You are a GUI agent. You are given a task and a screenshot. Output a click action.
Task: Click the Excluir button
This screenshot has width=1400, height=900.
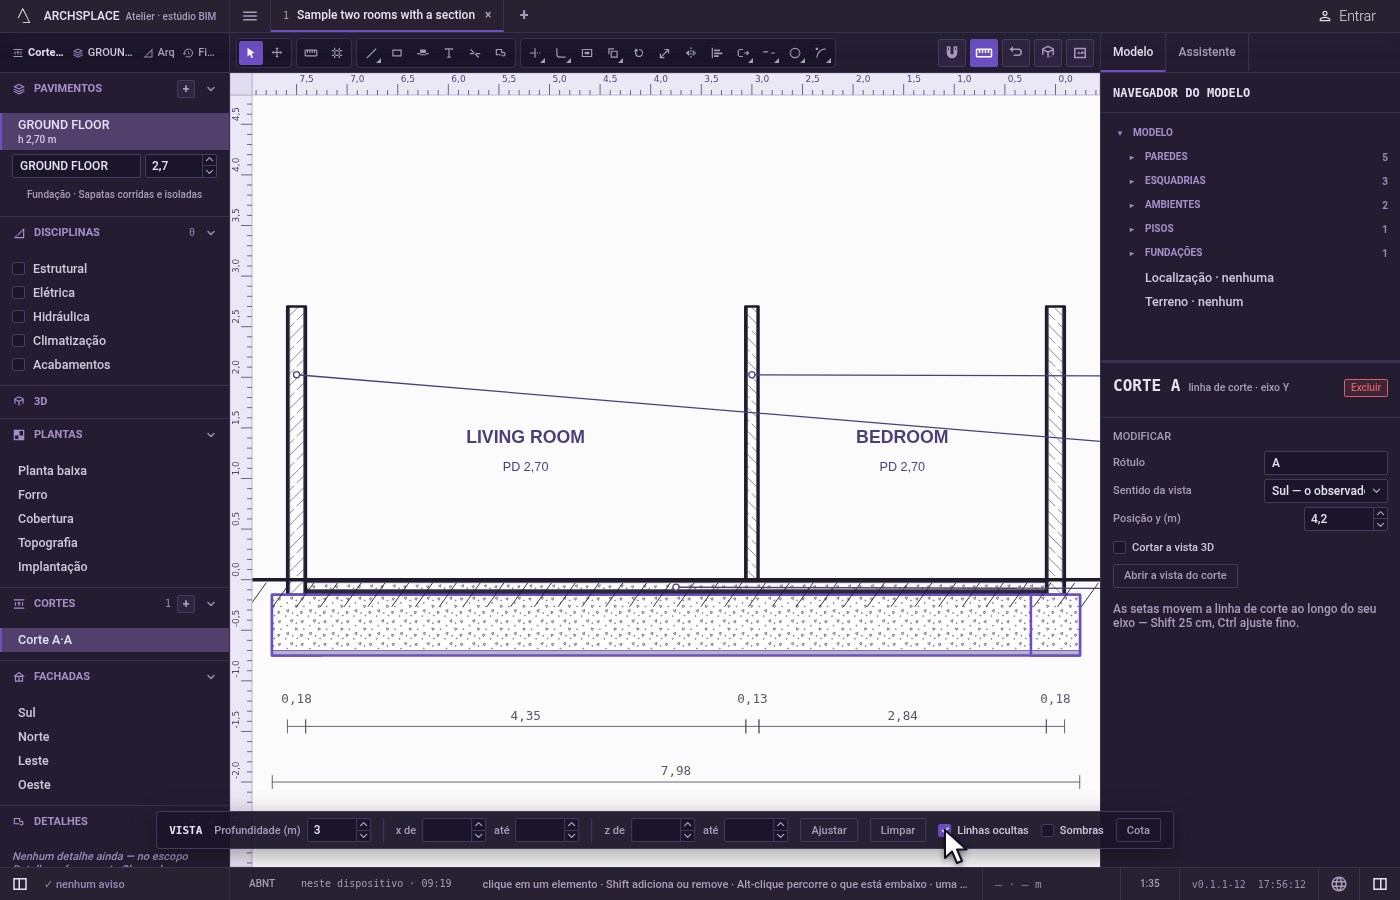point(1365,388)
